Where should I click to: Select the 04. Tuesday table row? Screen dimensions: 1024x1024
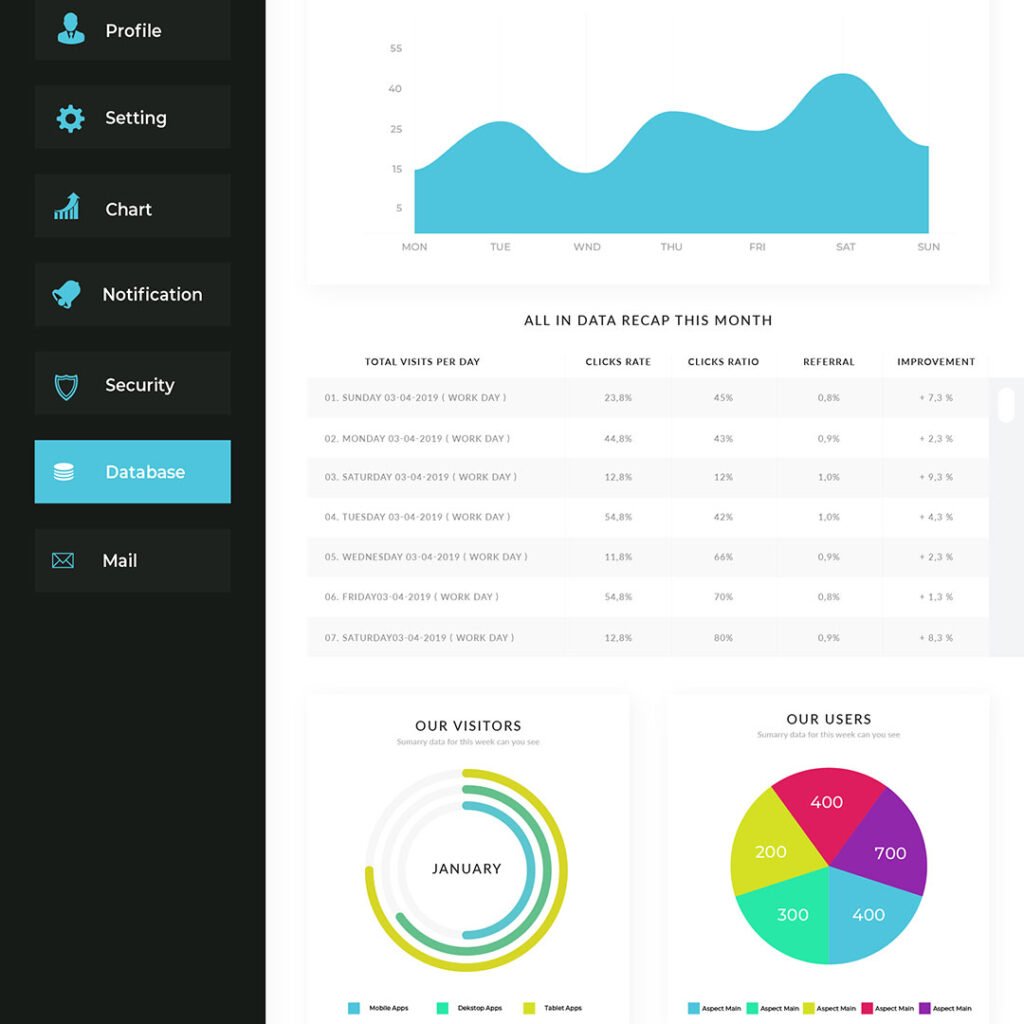click(647, 517)
